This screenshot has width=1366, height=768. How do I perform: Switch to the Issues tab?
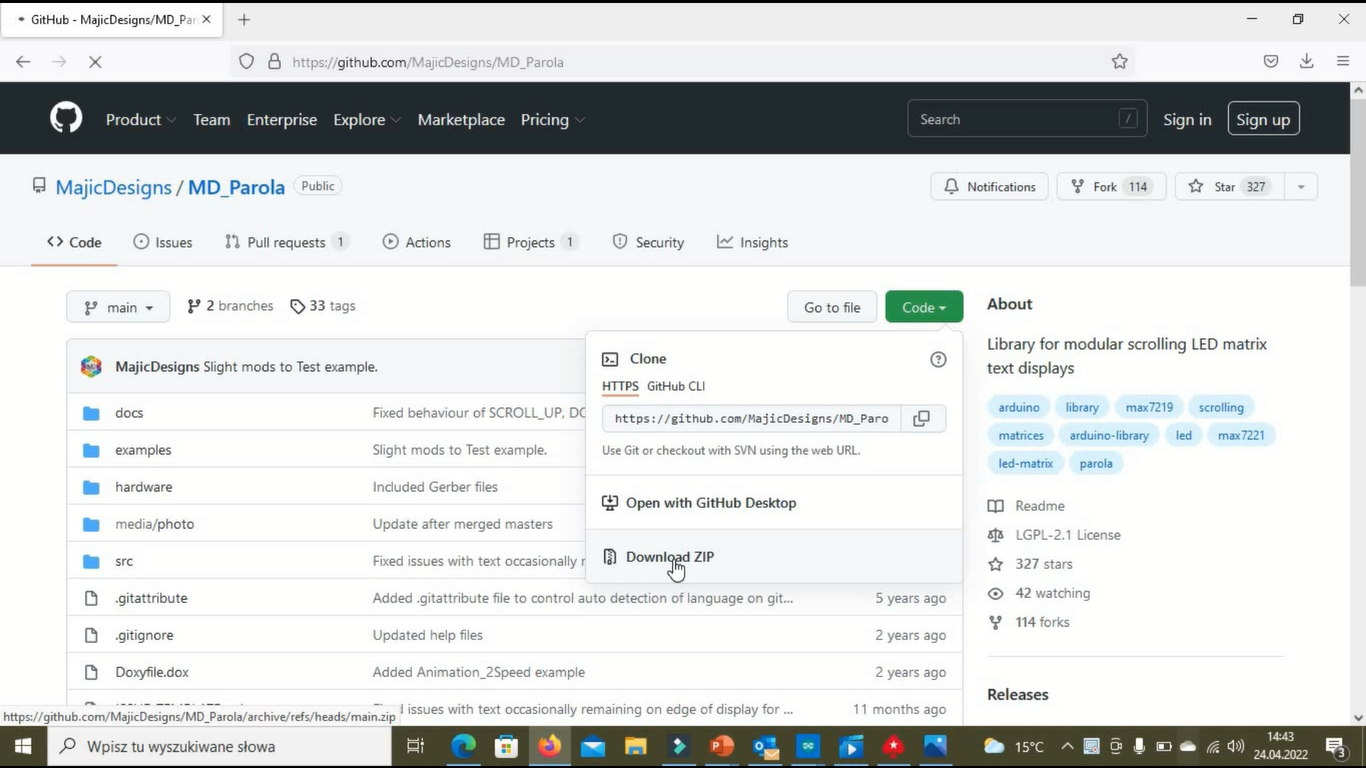click(x=162, y=242)
